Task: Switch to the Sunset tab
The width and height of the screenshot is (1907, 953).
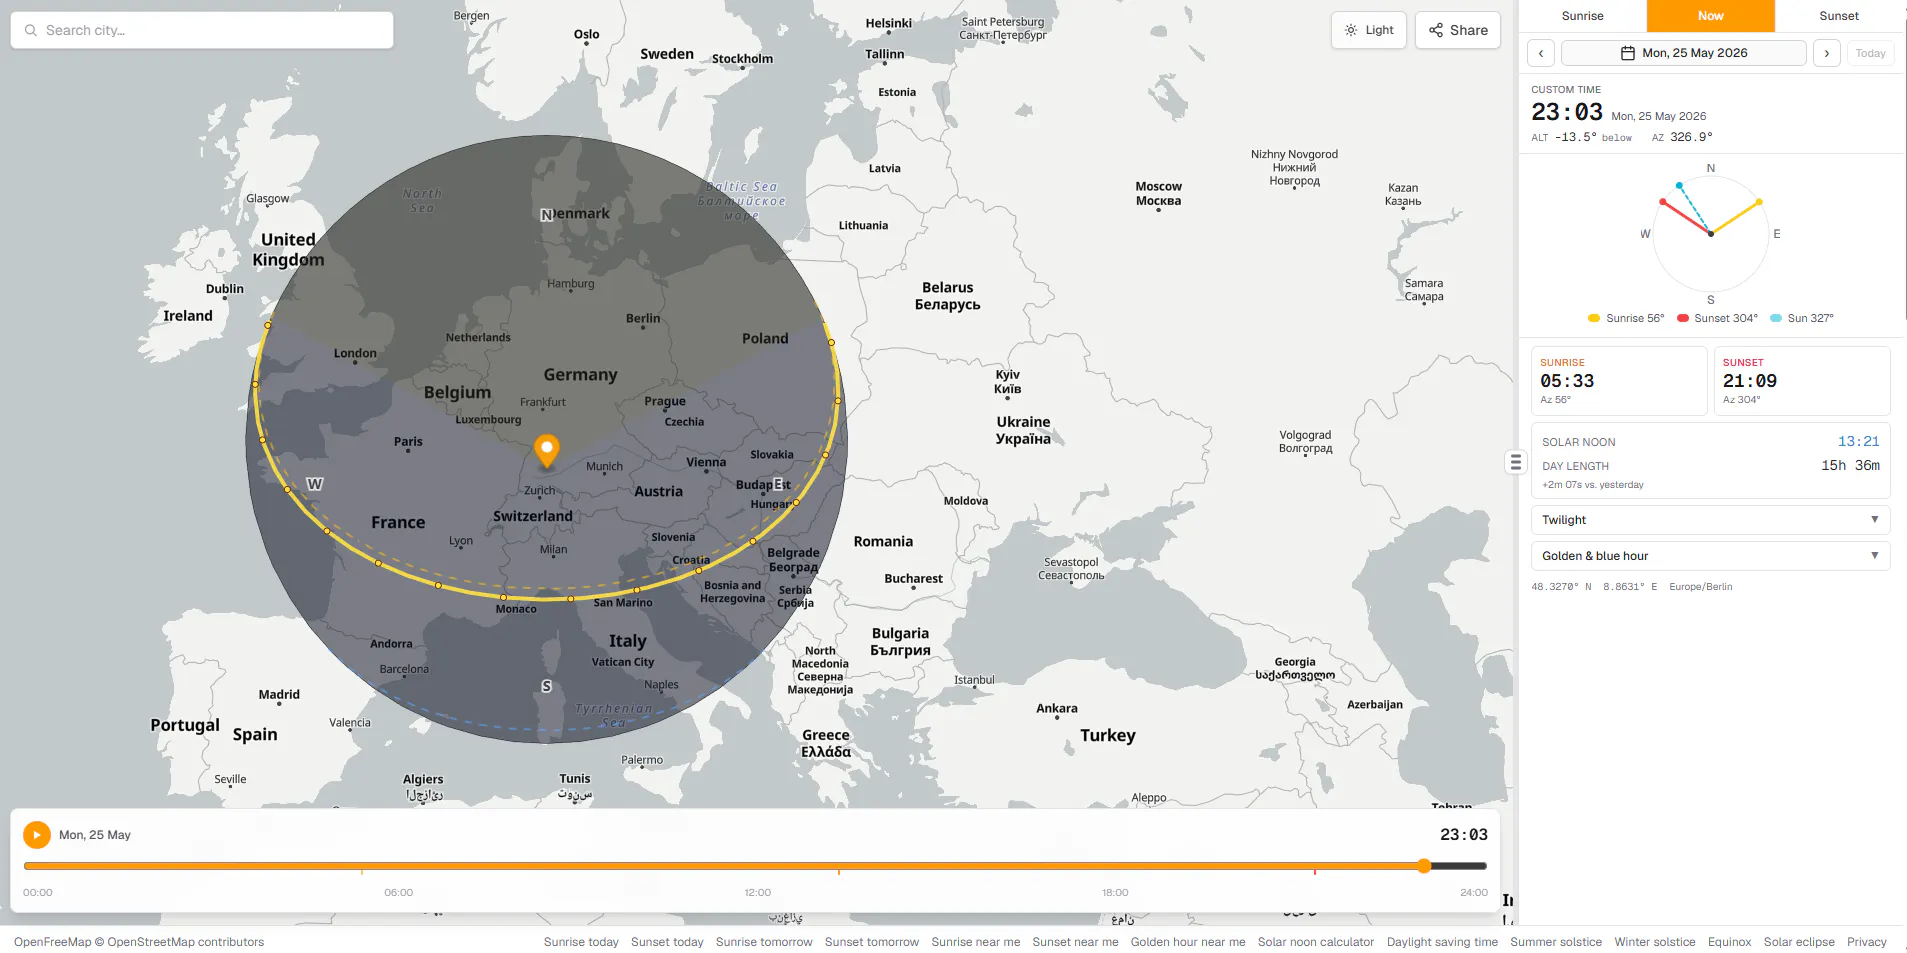Action: 1838,16
